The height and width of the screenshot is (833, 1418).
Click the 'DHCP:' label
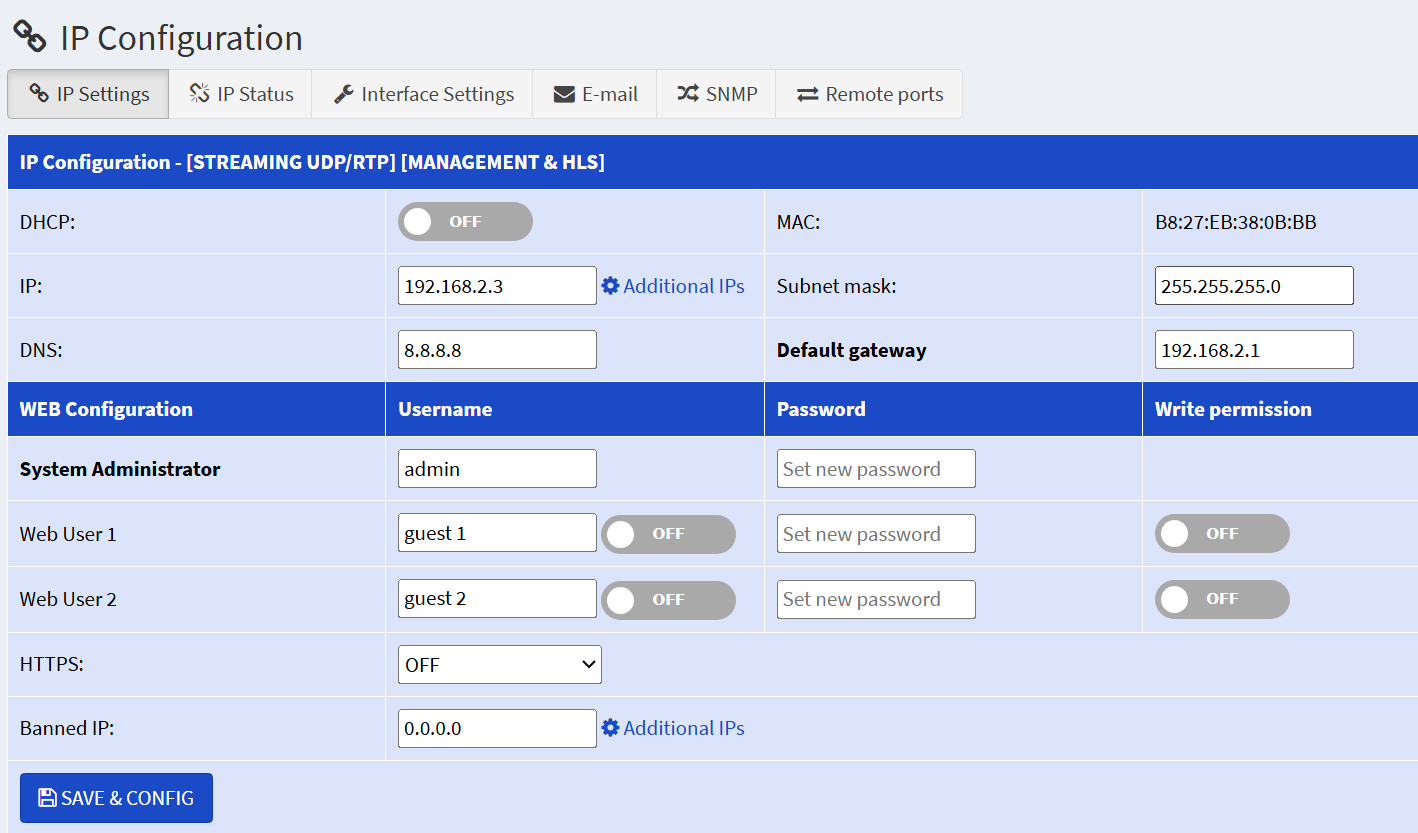(47, 222)
